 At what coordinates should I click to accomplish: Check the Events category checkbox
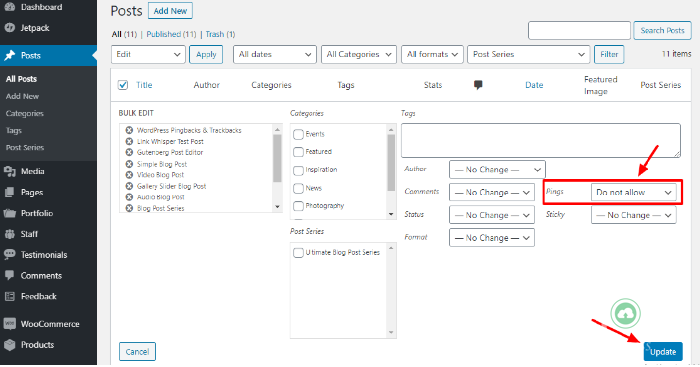(298, 134)
